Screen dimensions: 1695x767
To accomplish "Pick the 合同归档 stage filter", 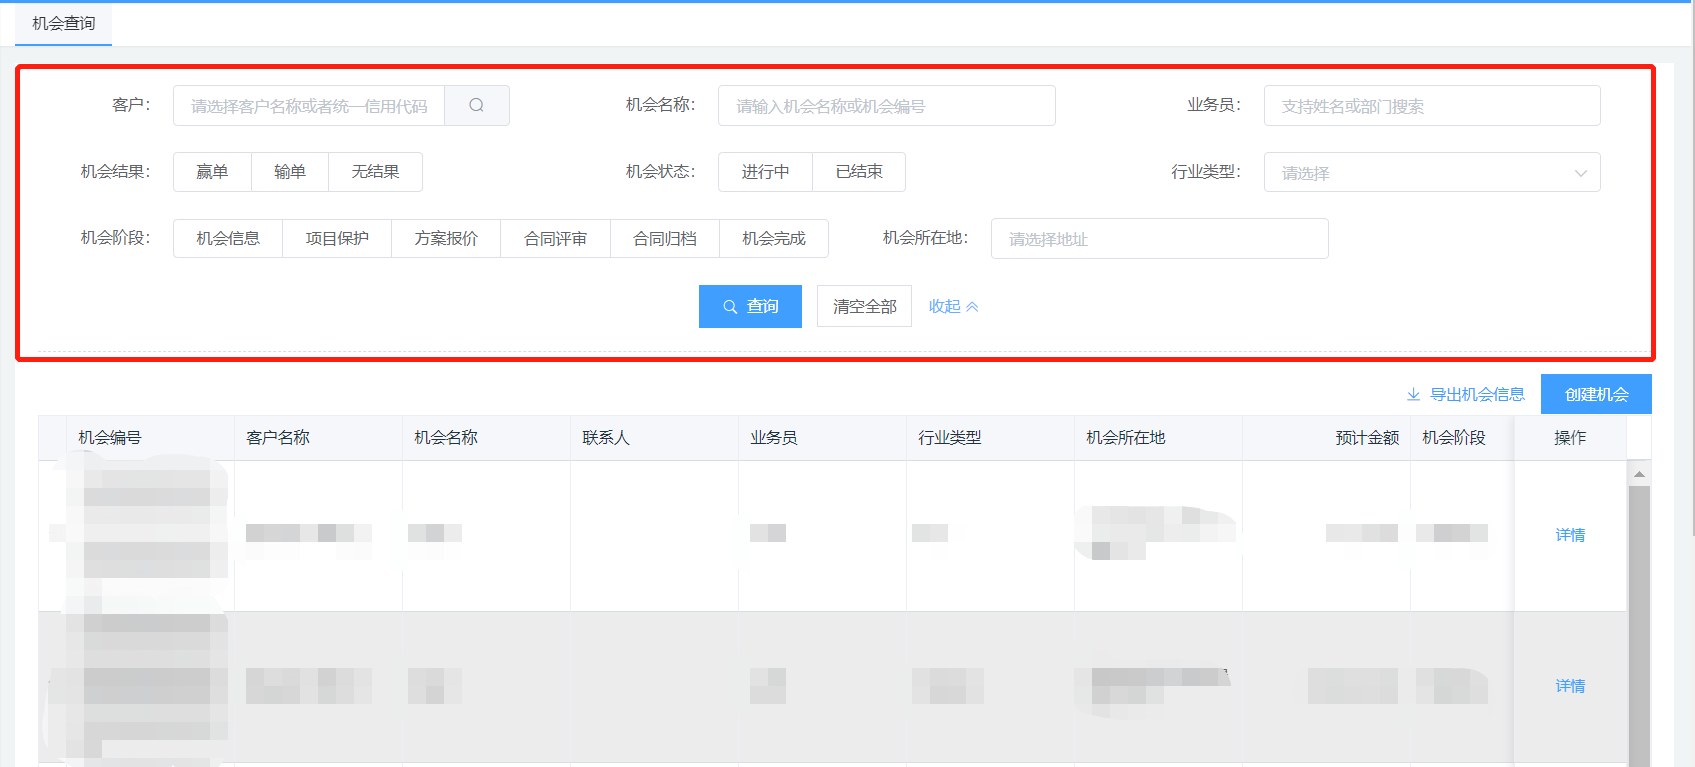I will coord(664,239).
